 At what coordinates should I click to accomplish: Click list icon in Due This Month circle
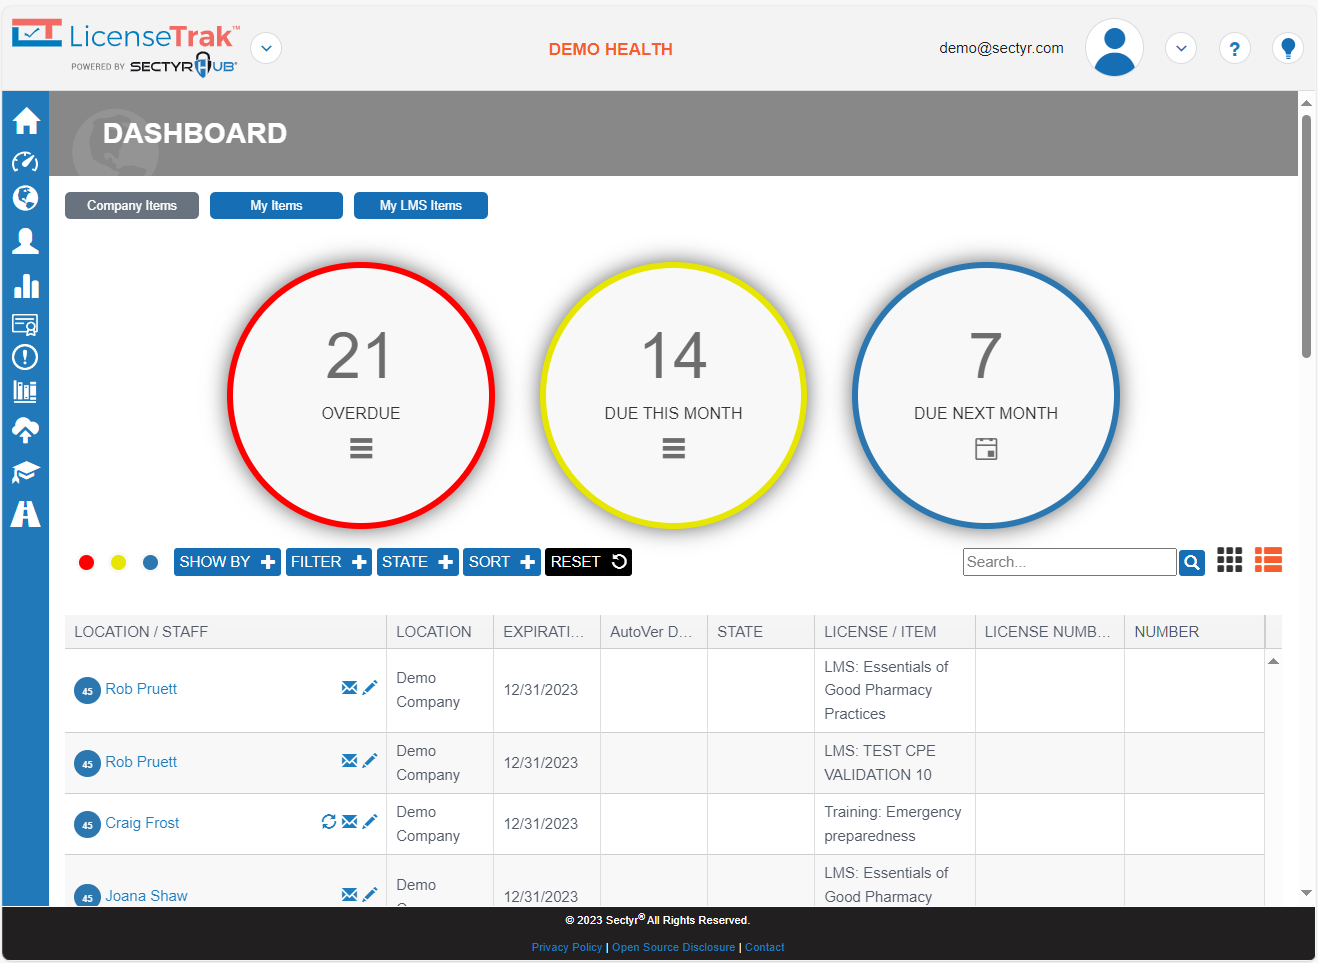(674, 449)
